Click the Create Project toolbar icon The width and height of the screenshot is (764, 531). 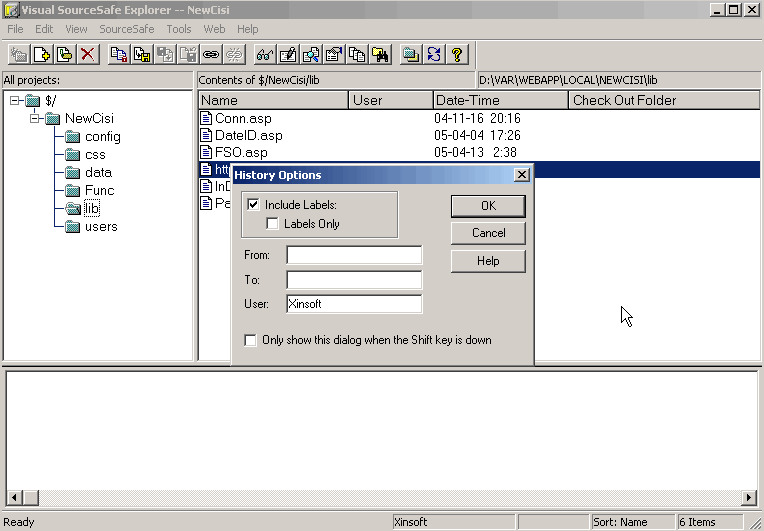(x=19, y=54)
